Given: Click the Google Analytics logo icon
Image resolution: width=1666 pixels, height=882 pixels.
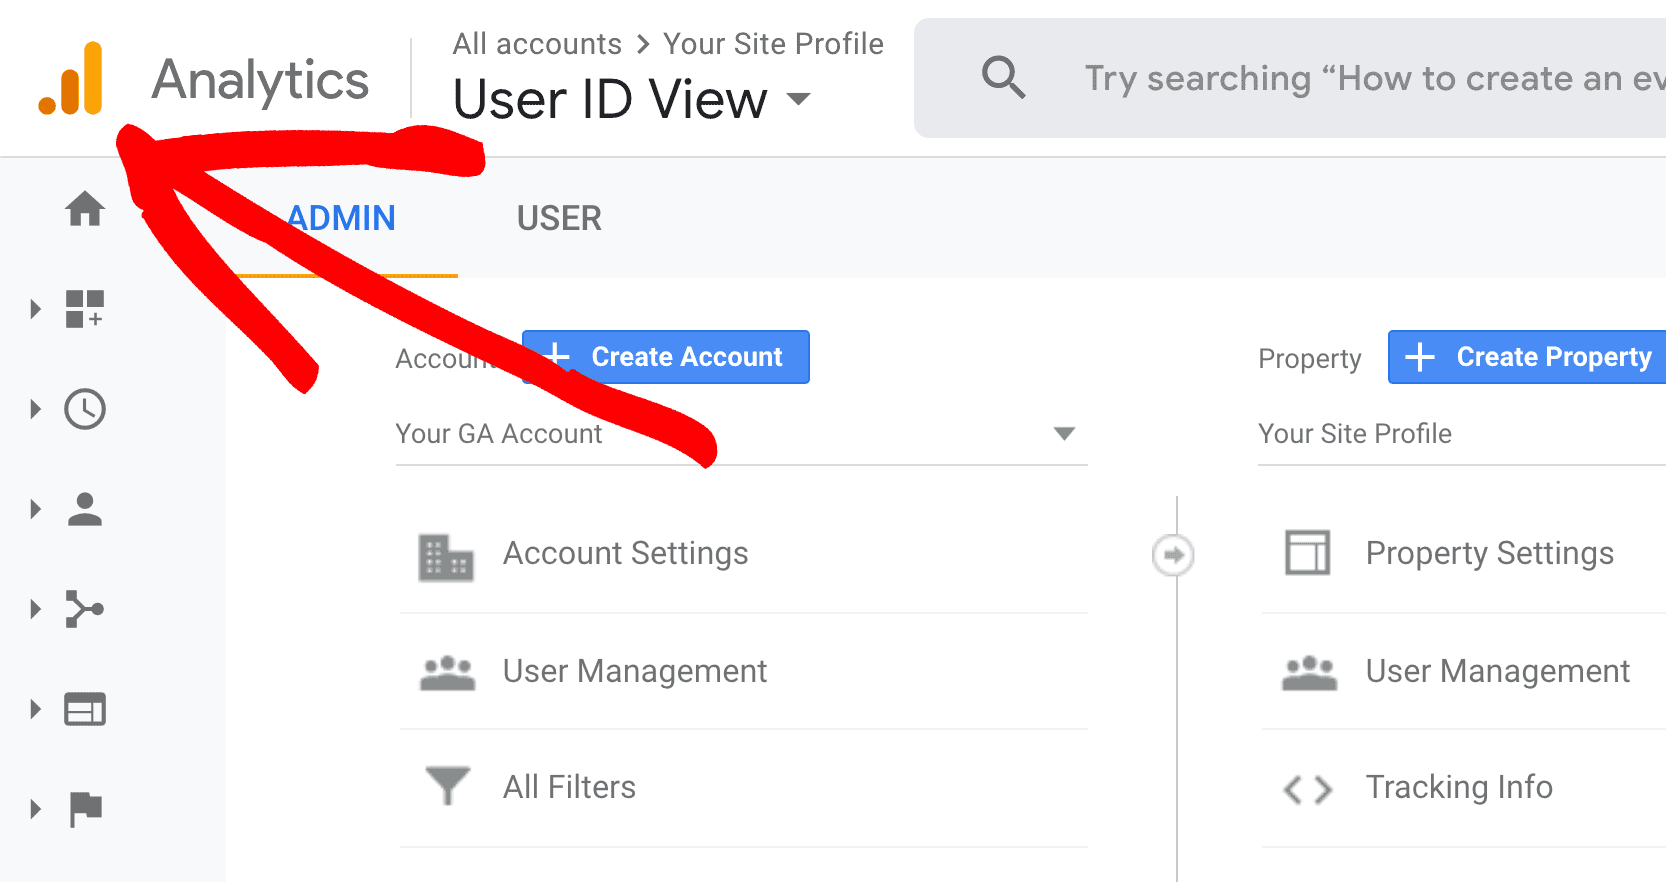Looking at the screenshot, I should [x=71, y=78].
